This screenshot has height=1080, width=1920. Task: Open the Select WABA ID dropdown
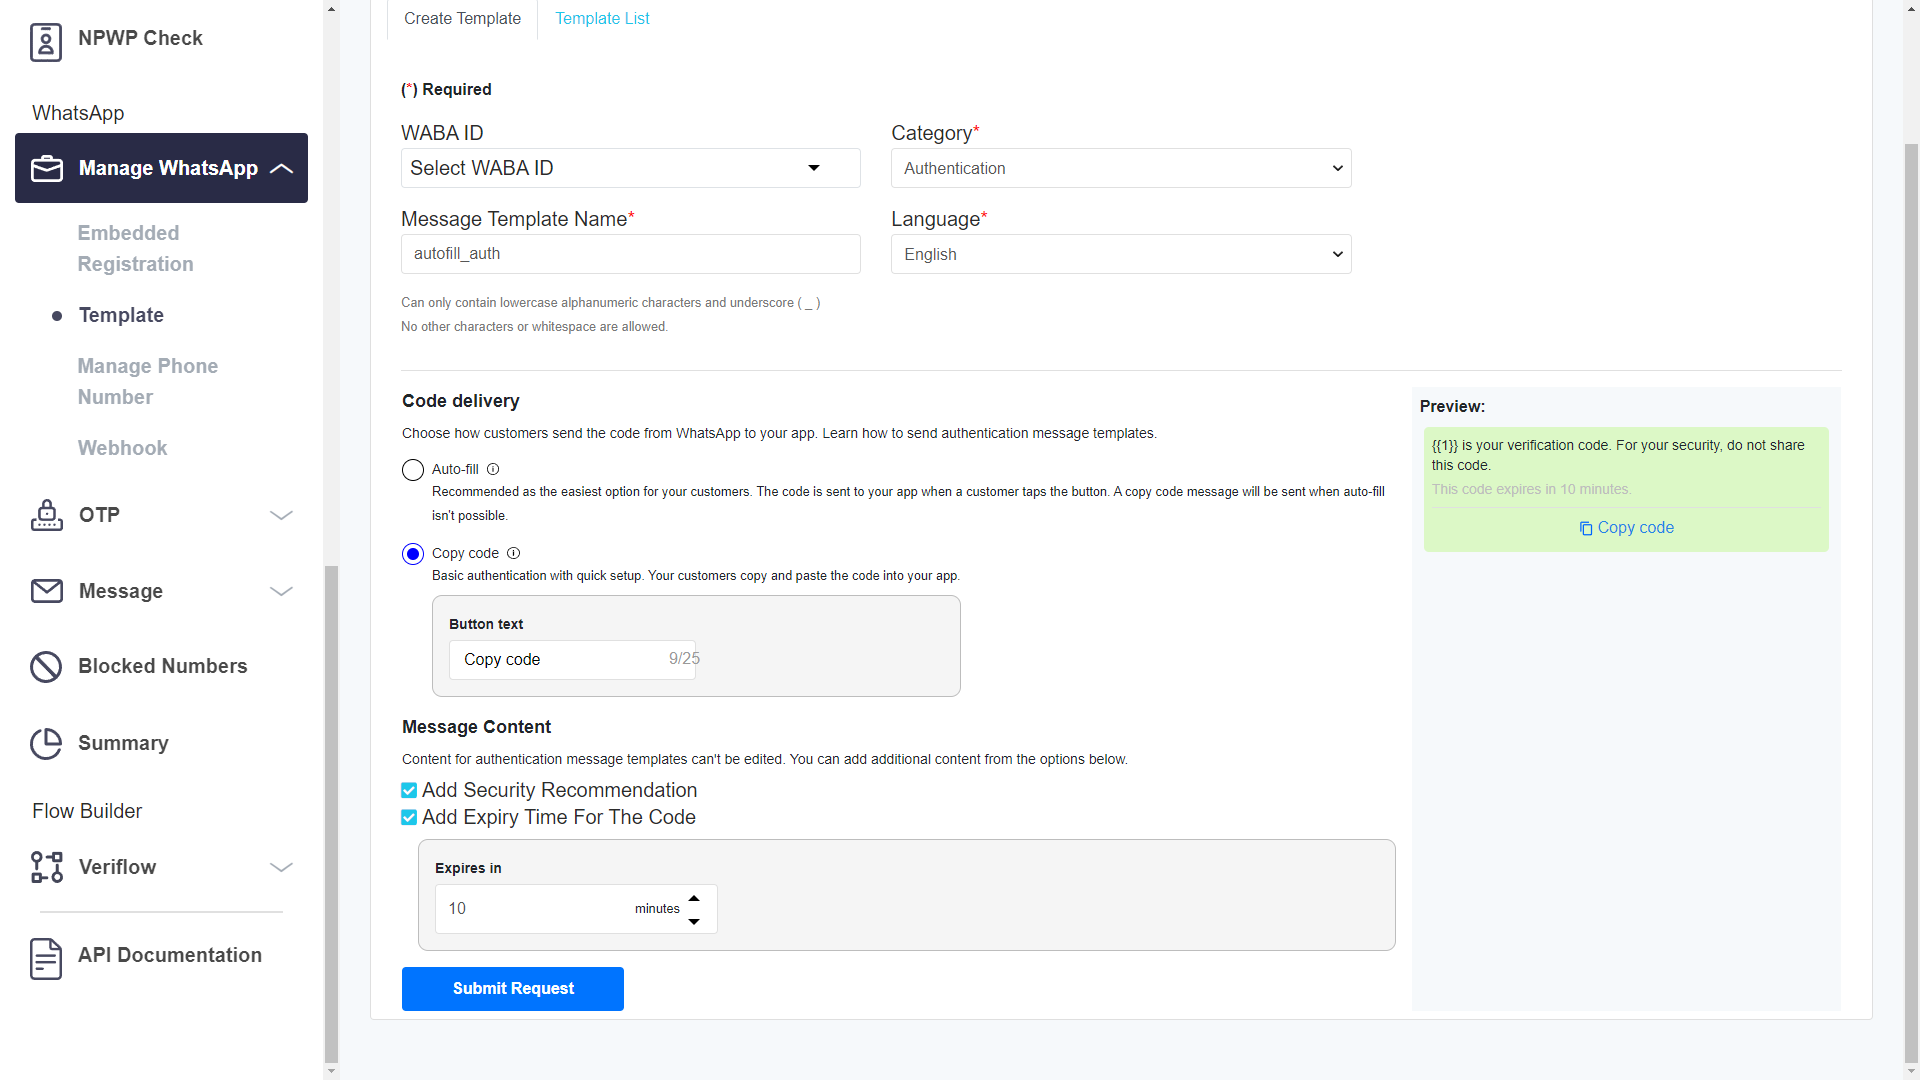pyautogui.click(x=630, y=168)
